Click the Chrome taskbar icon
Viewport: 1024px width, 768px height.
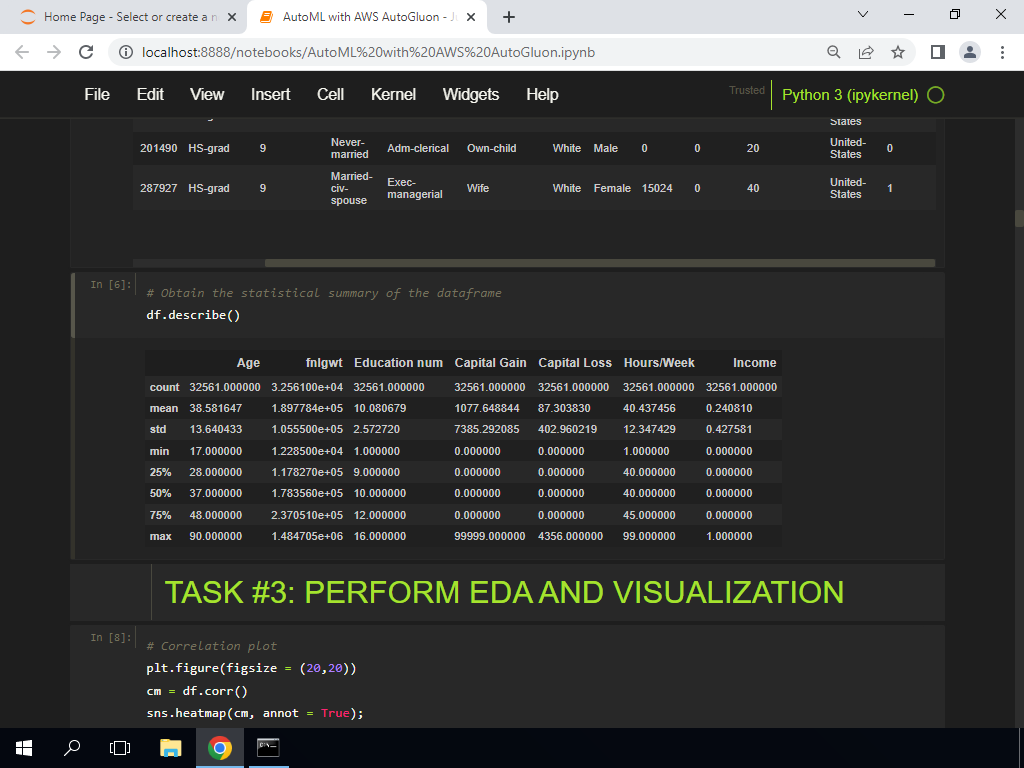(219, 748)
